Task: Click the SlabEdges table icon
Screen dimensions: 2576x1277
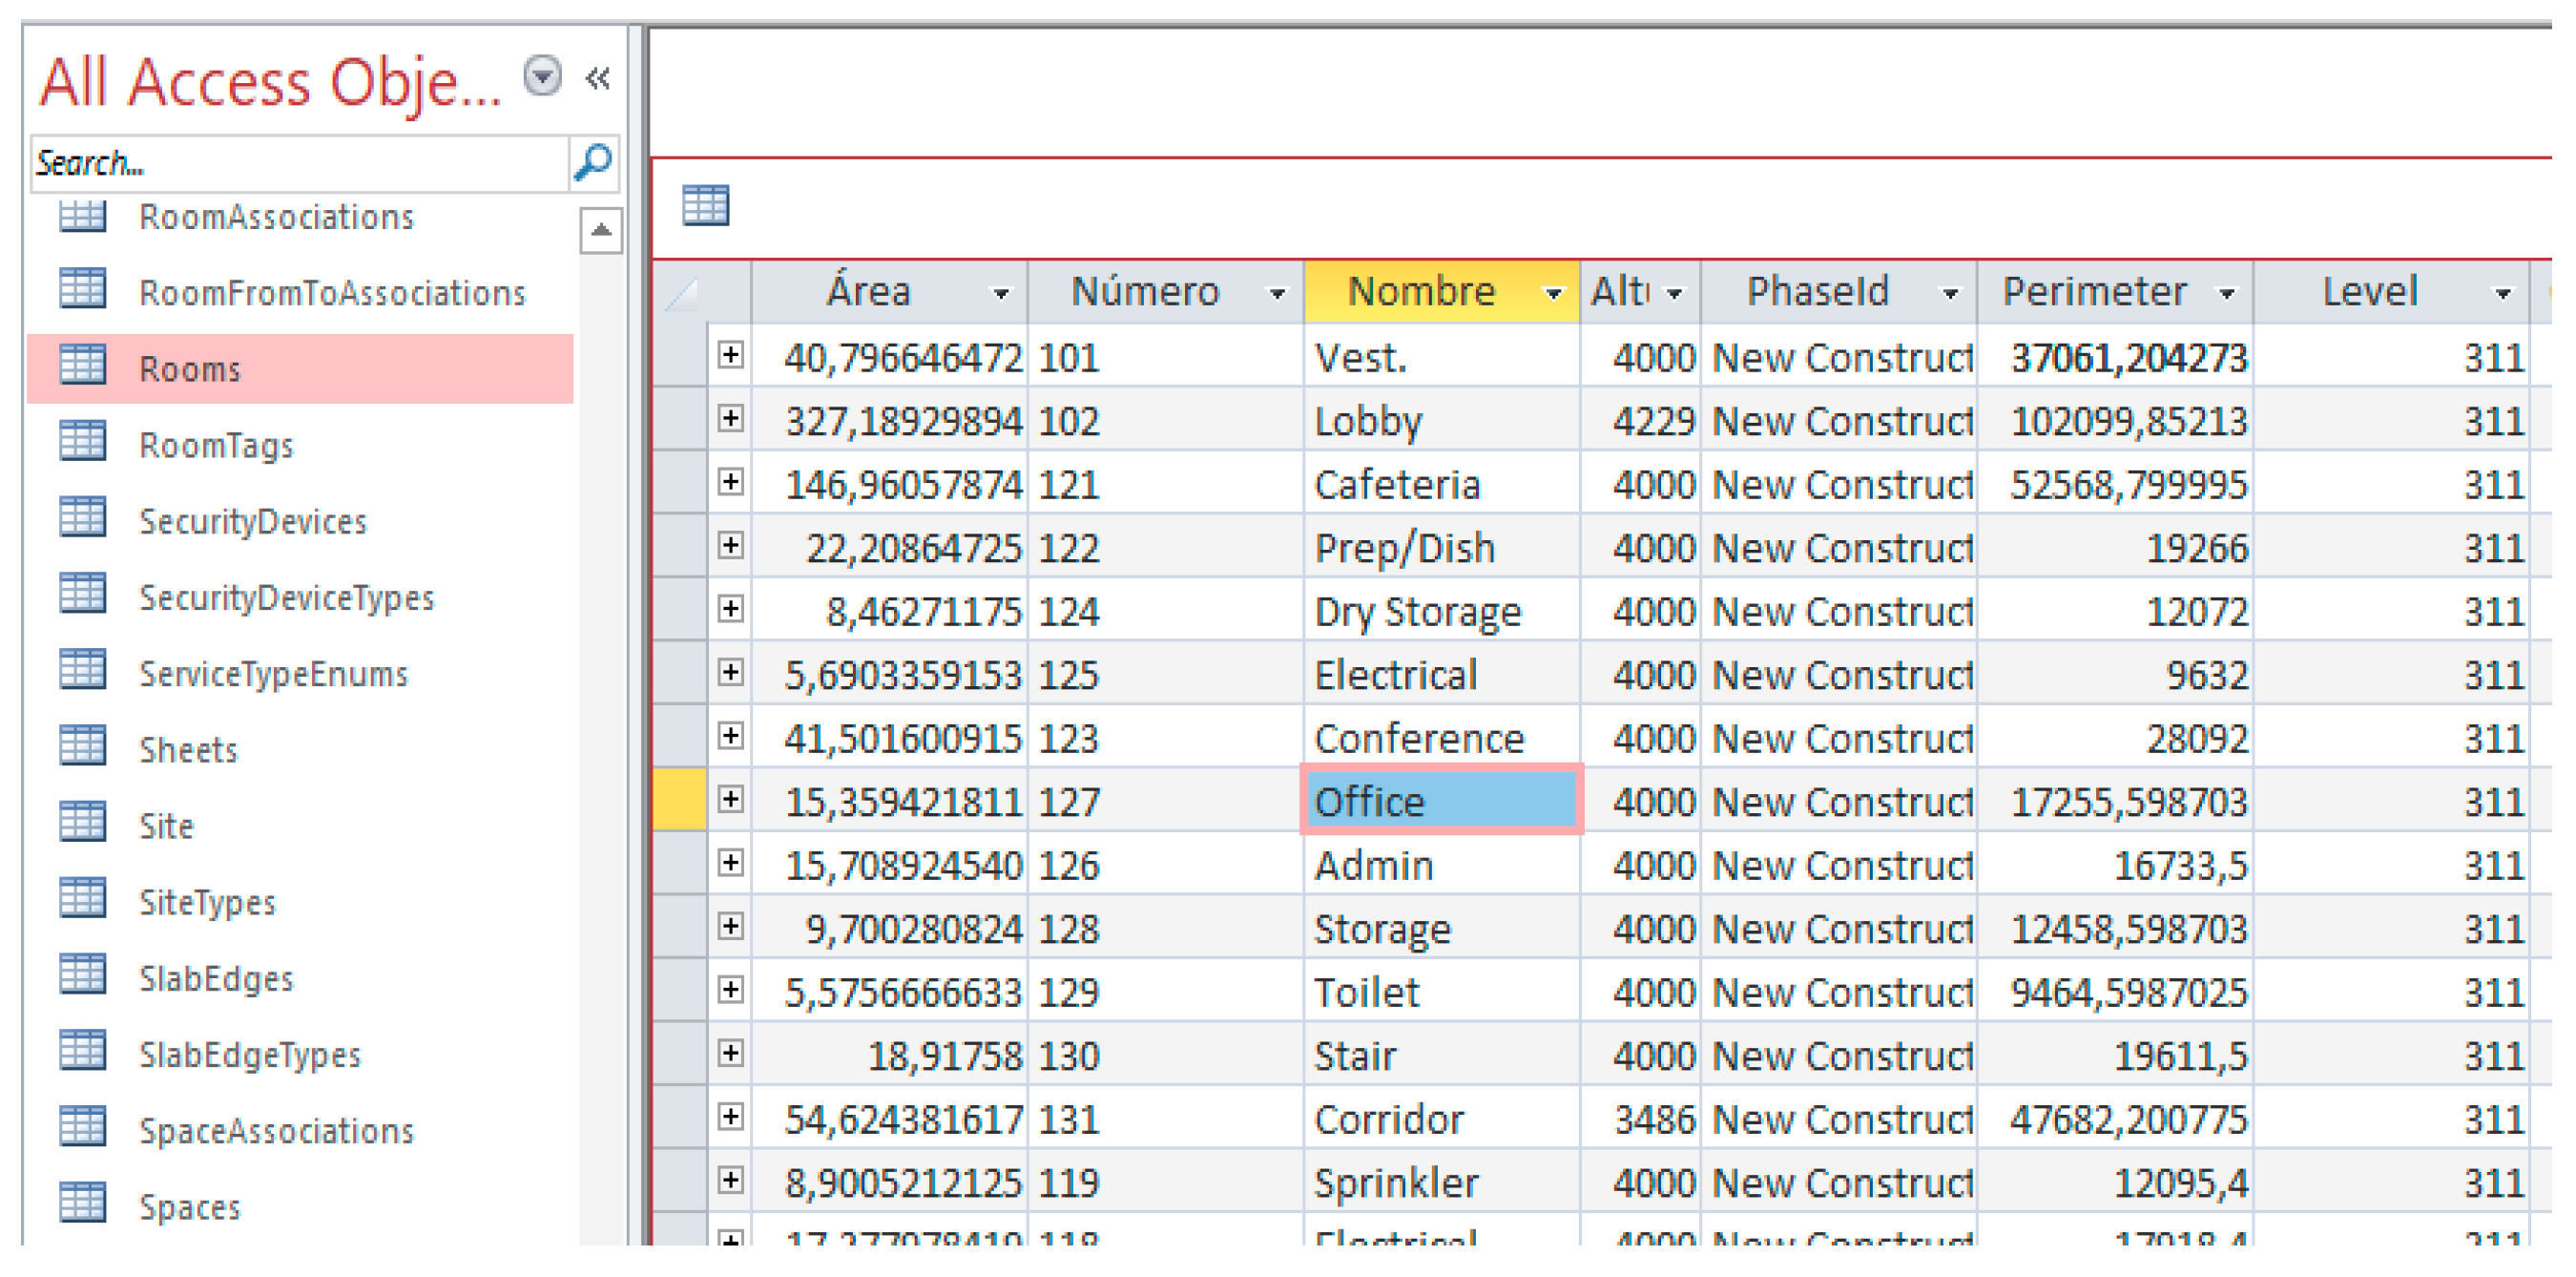Action: pos(82,976)
